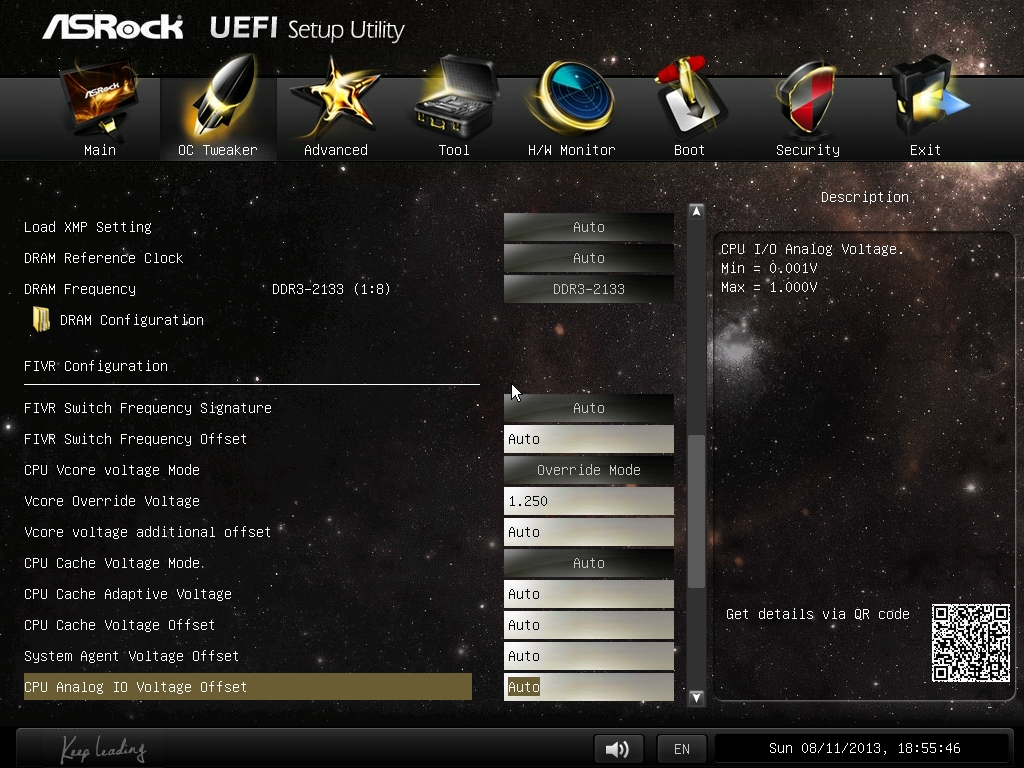Toggle the speaker sound icon
This screenshot has height=768, width=1024.
click(618, 748)
